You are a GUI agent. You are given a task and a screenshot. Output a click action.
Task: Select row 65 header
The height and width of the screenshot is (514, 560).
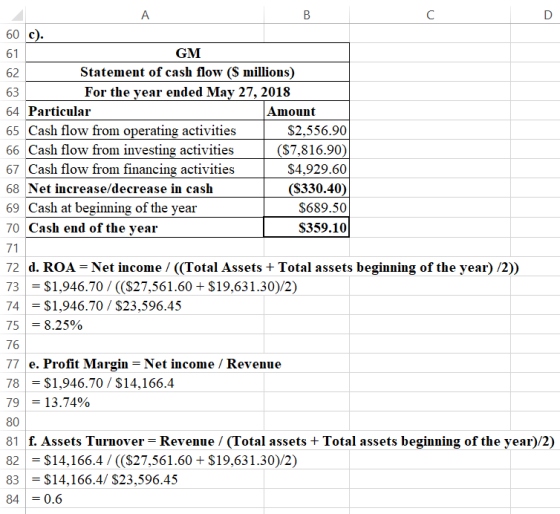coord(13,130)
